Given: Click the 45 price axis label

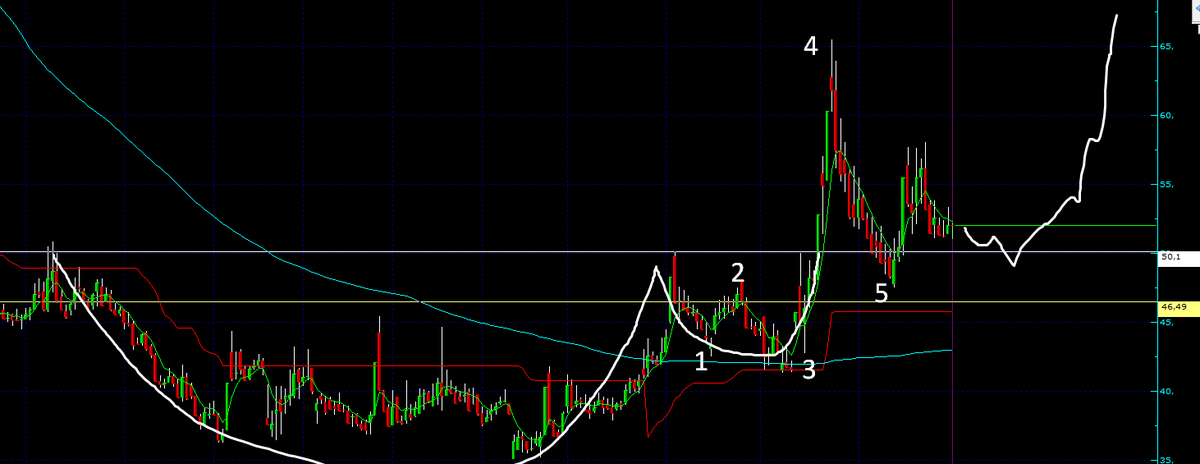Looking at the screenshot, I should [x=1167, y=322].
